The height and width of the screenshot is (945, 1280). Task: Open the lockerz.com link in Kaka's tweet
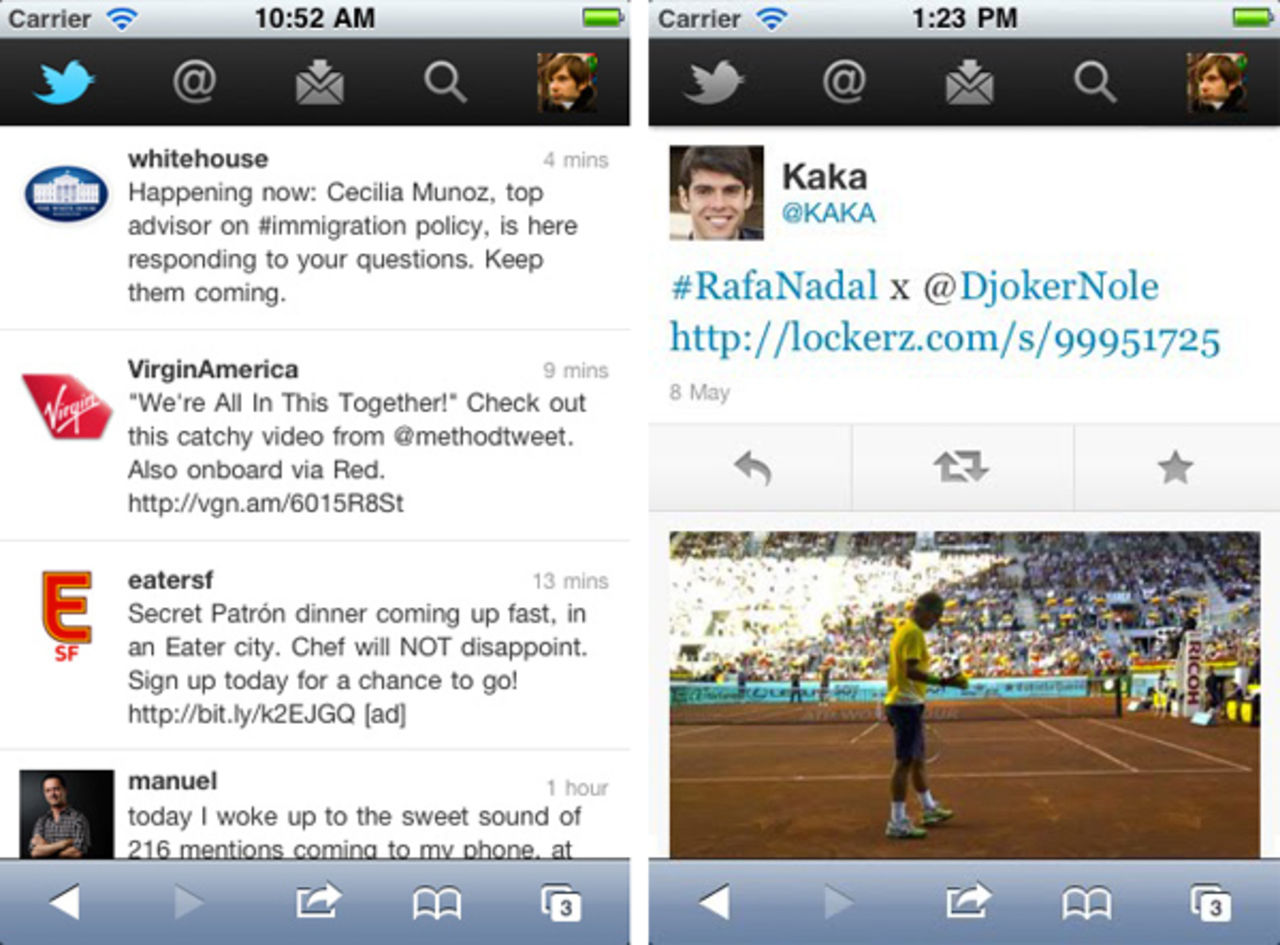tap(945, 338)
